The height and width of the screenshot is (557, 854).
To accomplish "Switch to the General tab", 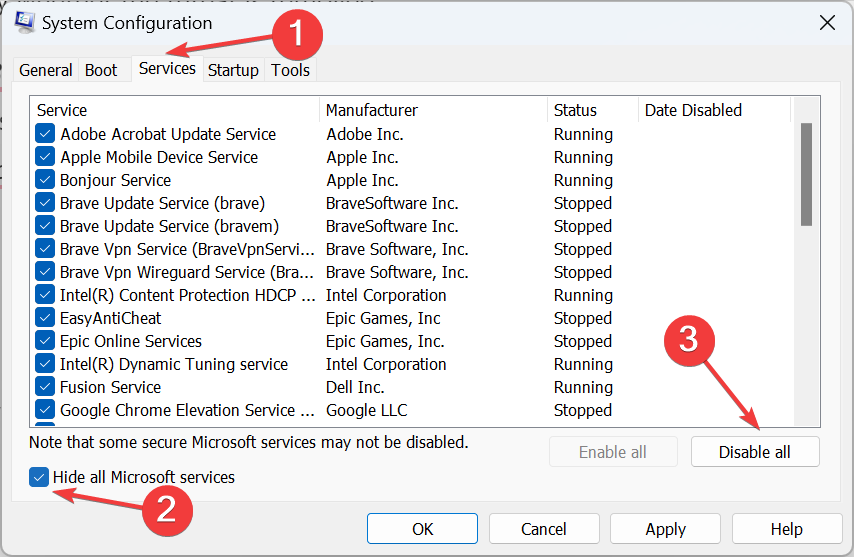I will 46,70.
